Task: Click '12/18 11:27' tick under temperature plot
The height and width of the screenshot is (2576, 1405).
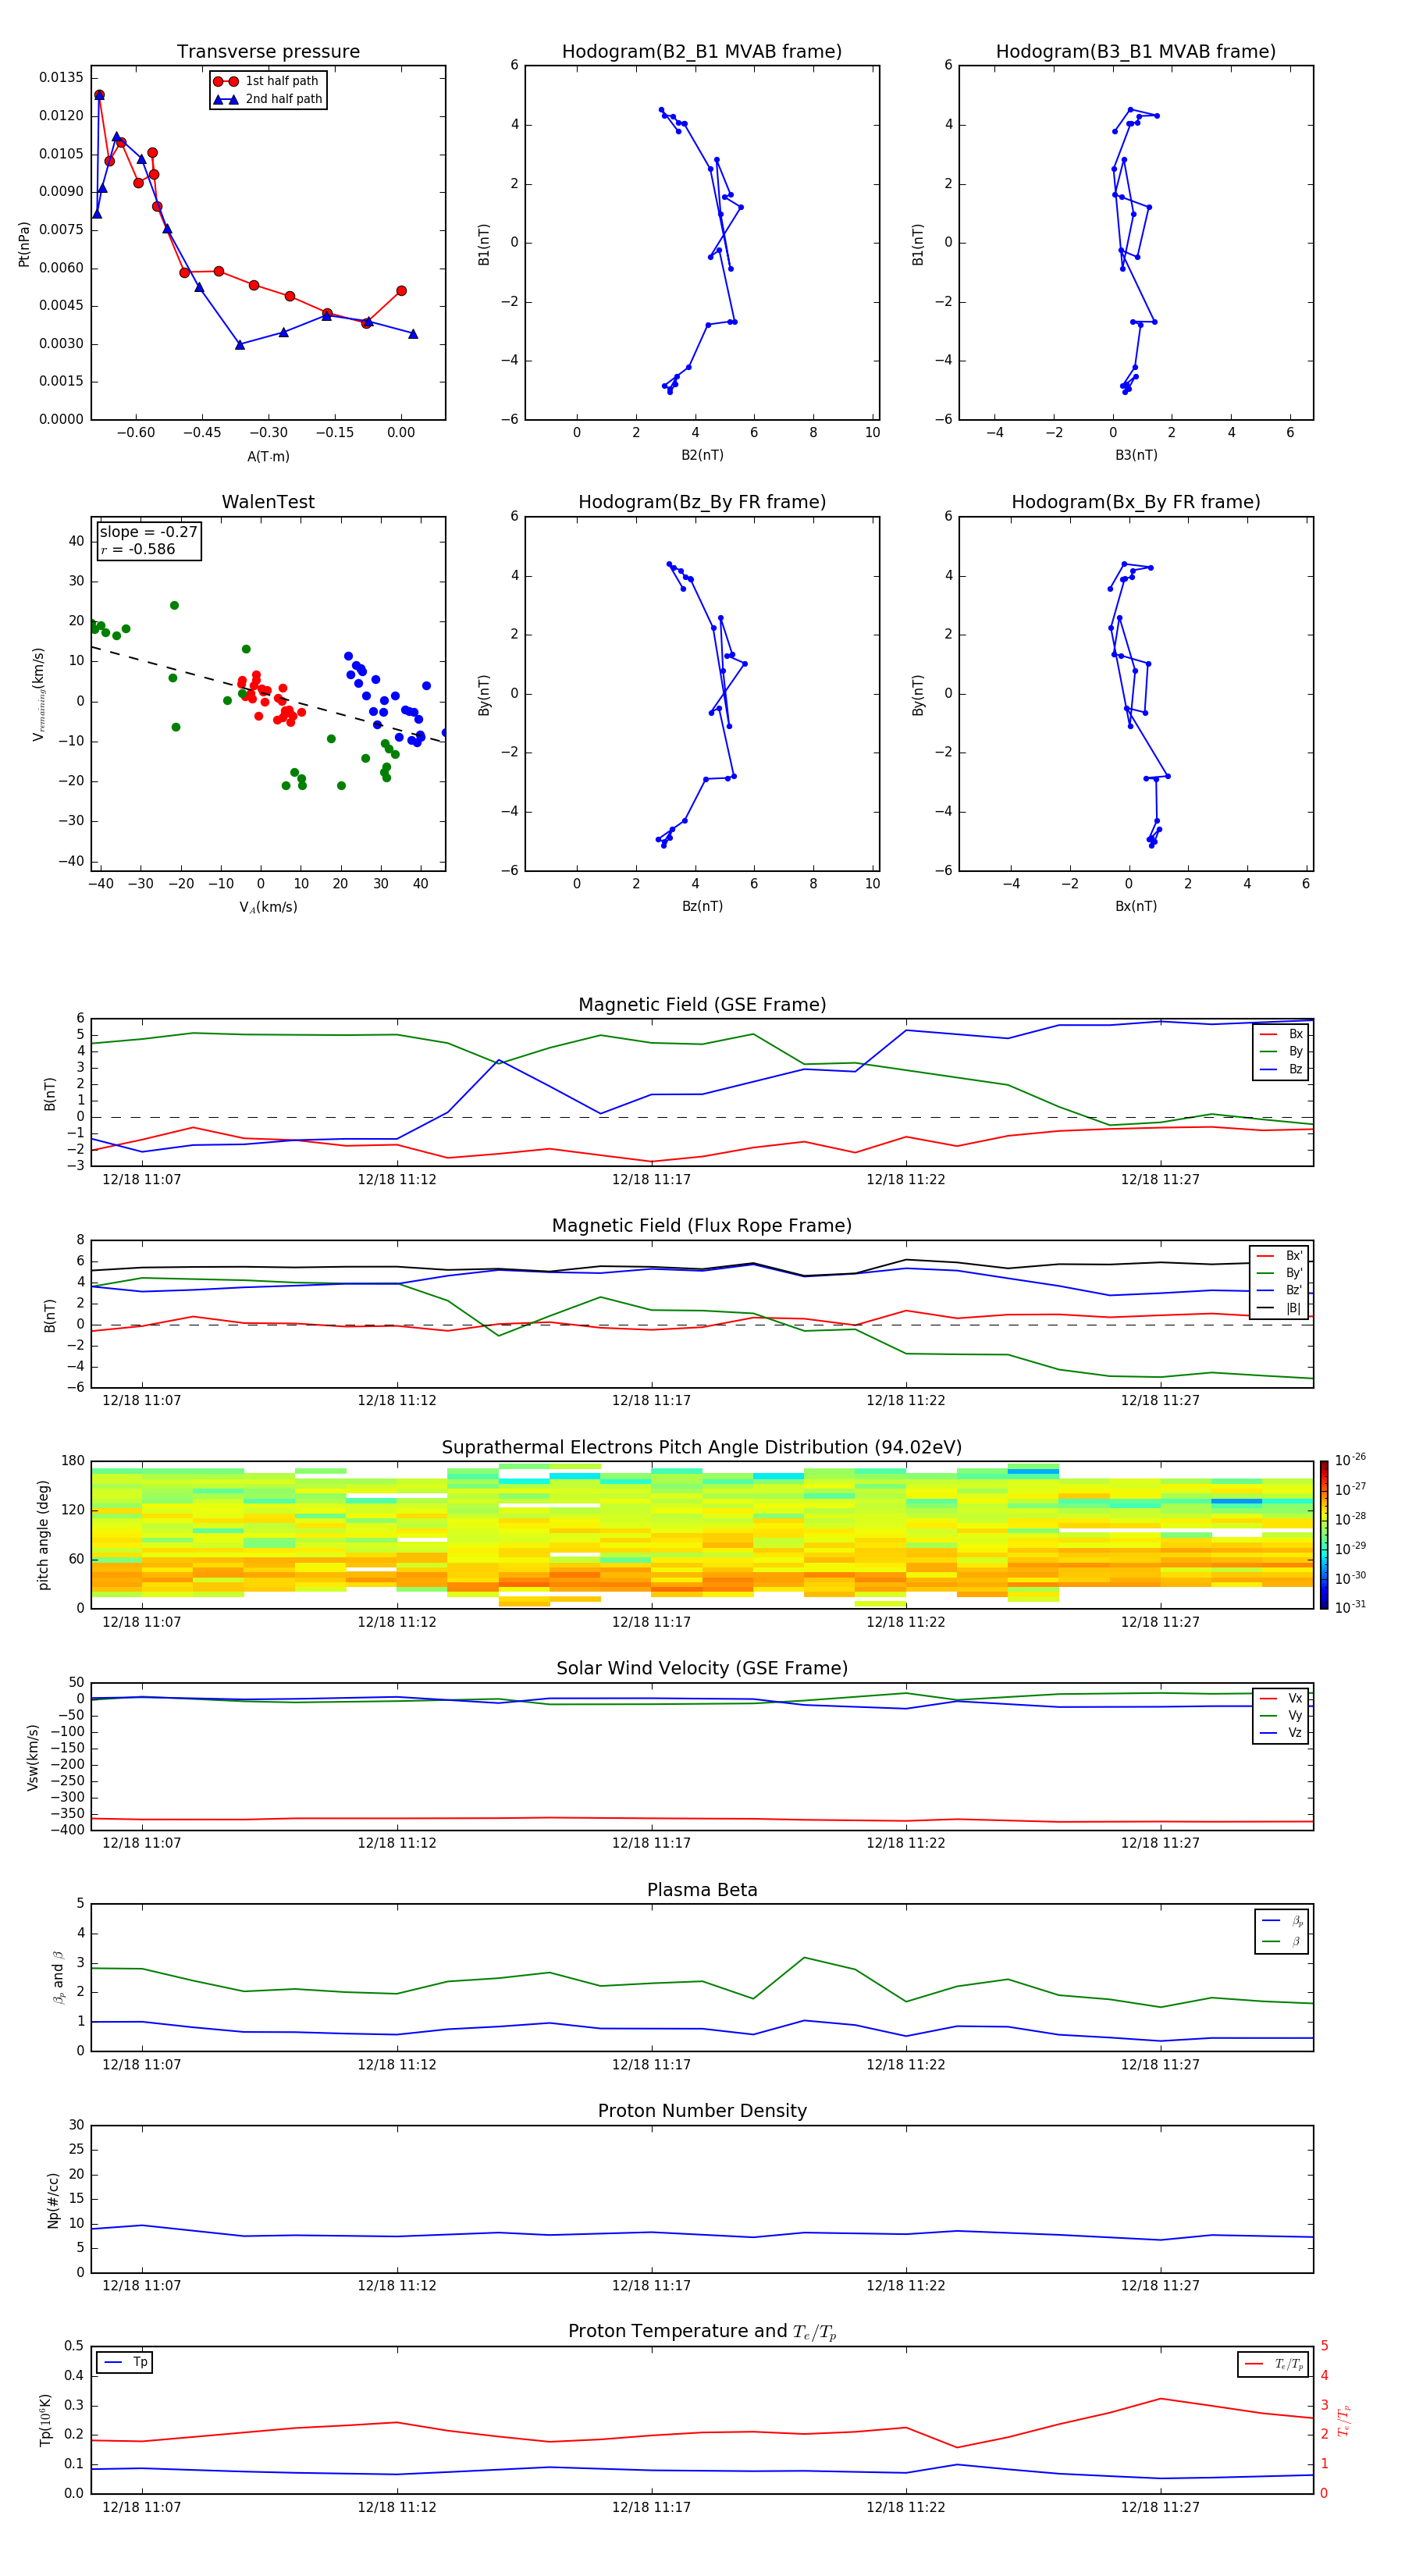Action: click(x=1160, y=2507)
